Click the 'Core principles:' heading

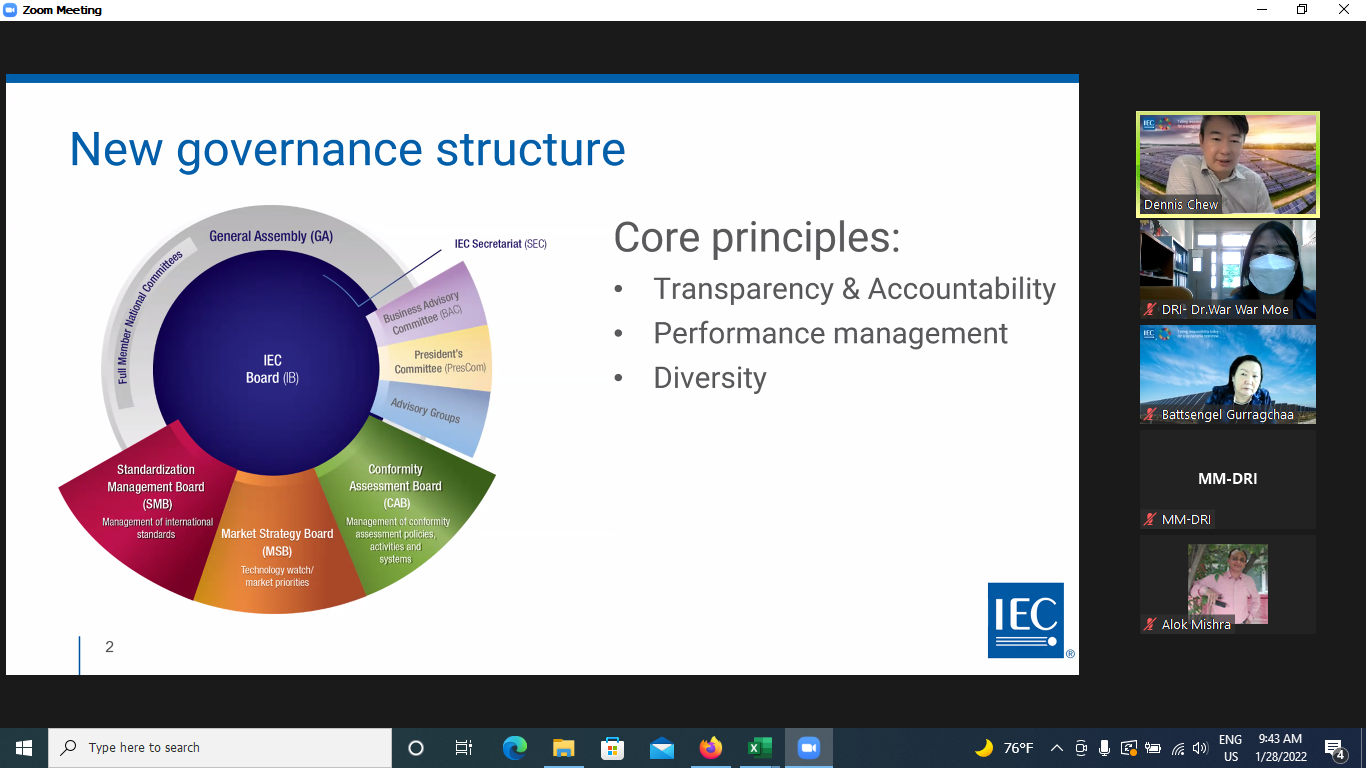pyautogui.click(x=757, y=238)
